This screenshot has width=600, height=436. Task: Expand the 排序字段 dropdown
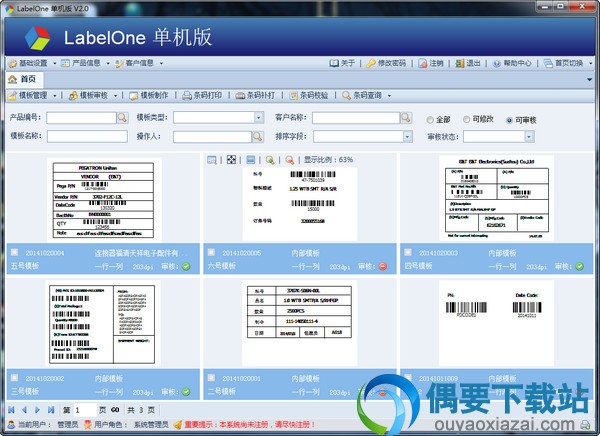(408, 136)
